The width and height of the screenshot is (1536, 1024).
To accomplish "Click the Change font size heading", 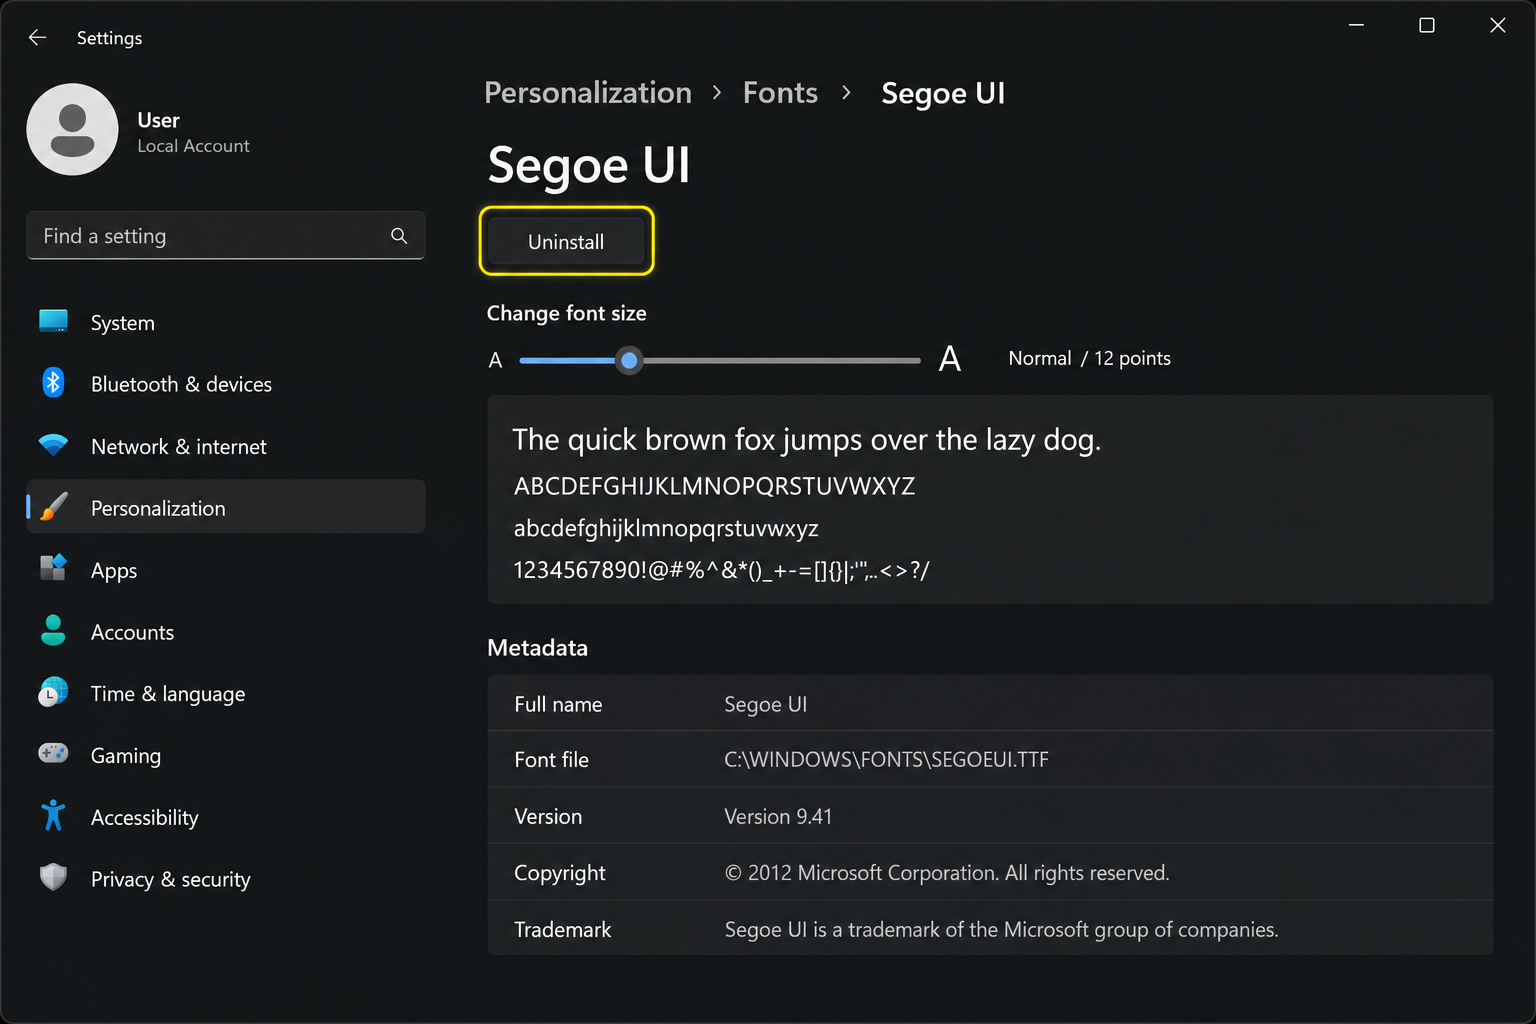I will [566, 313].
